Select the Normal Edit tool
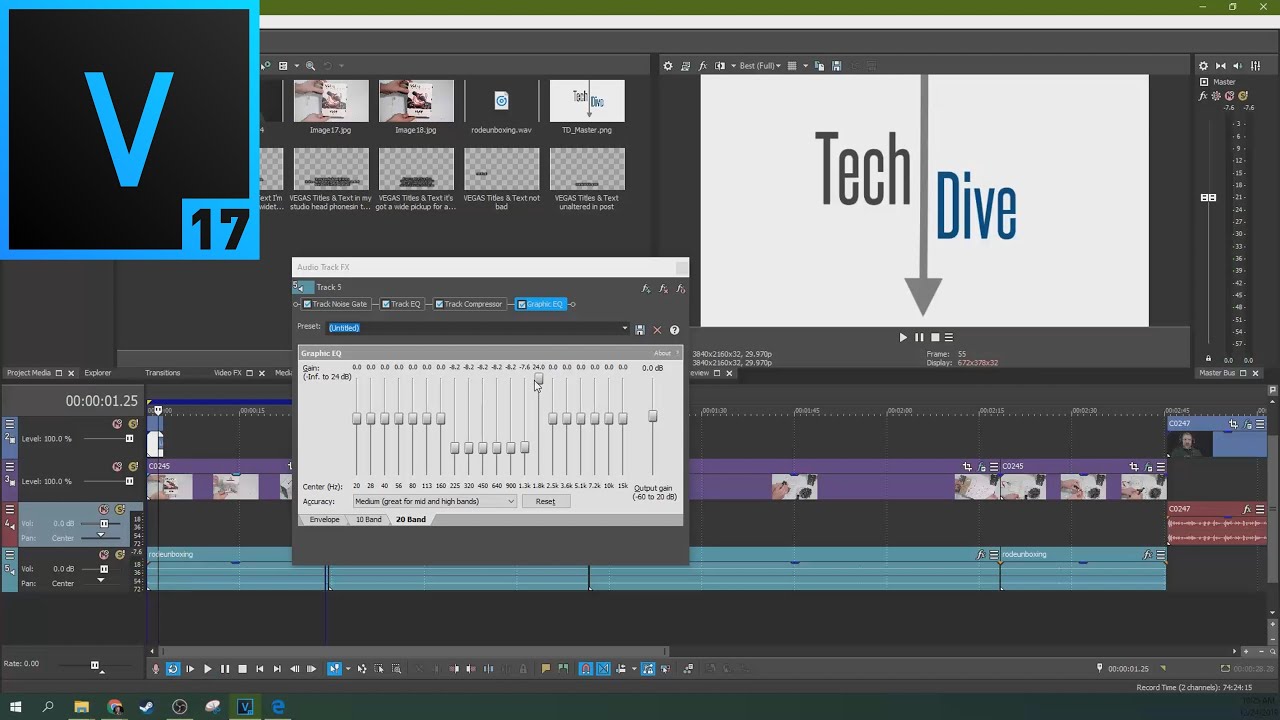 point(334,669)
